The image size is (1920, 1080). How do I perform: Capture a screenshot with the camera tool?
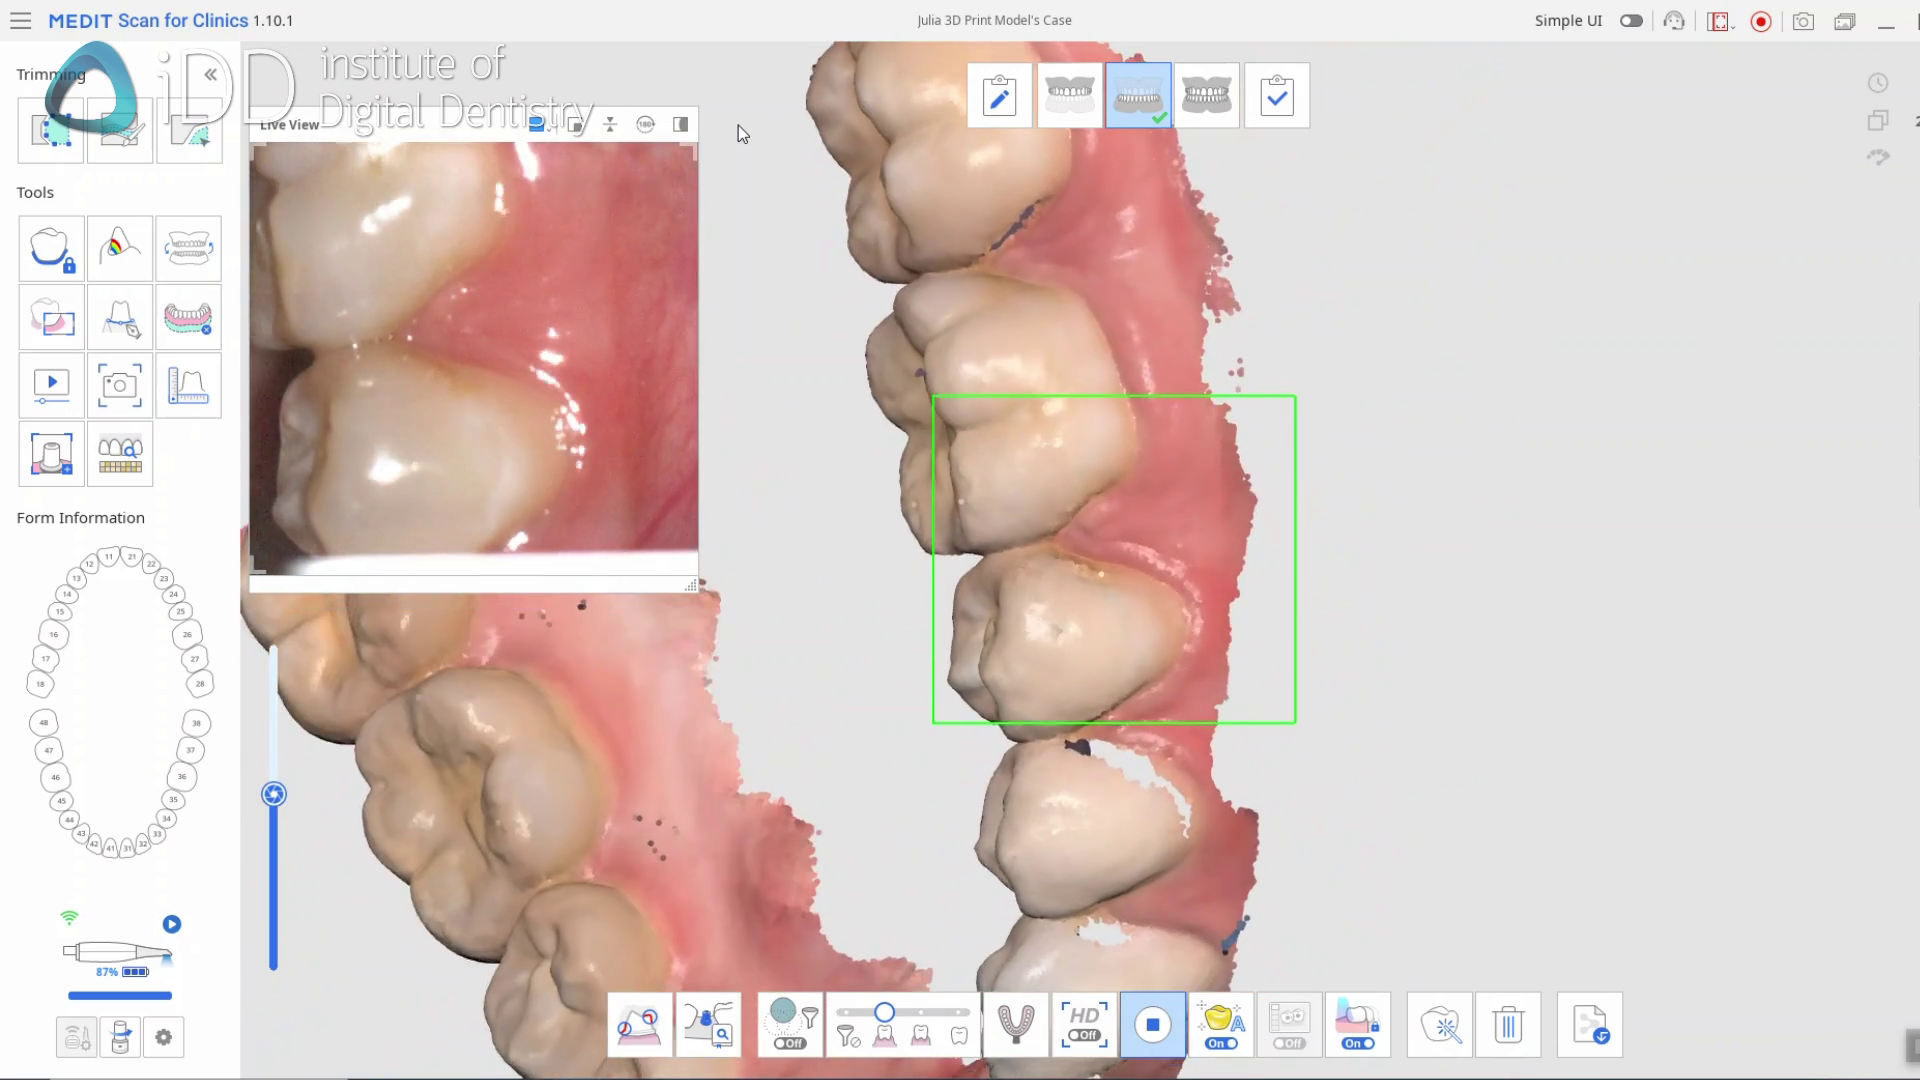(x=120, y=385)
